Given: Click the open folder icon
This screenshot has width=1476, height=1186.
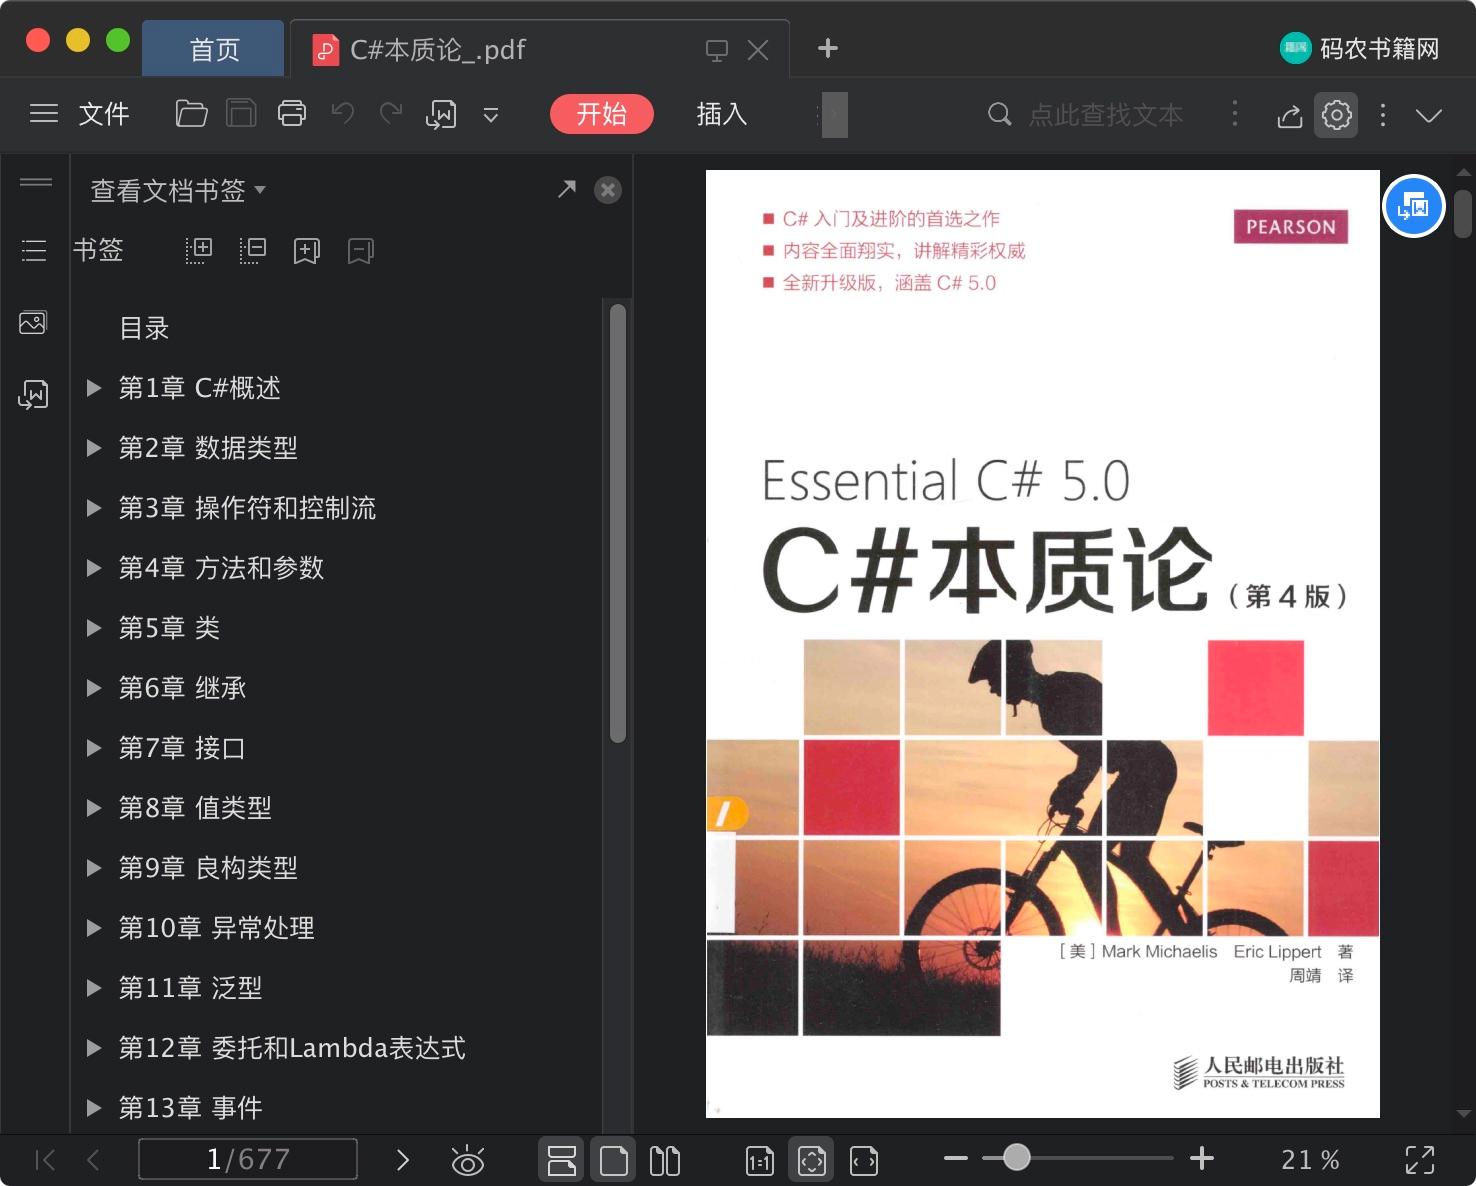Looking at the screenshot, I should click(191, 114).
